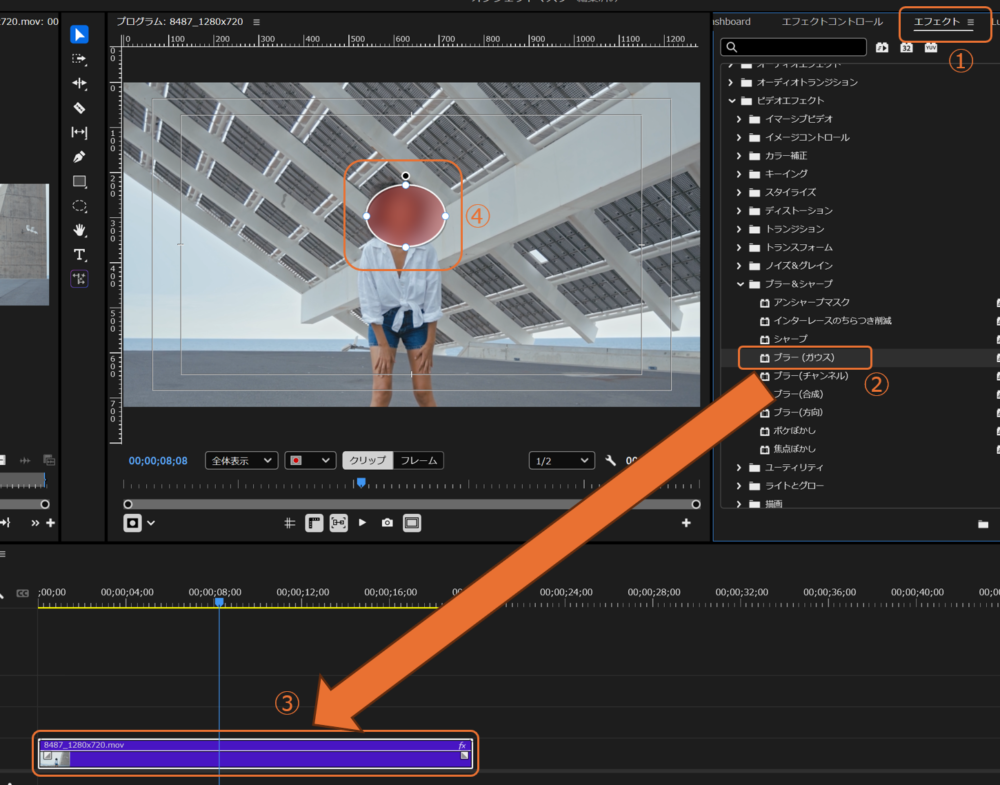
Task: Select the Ellipse tool
Action: (x=79, y=206)
